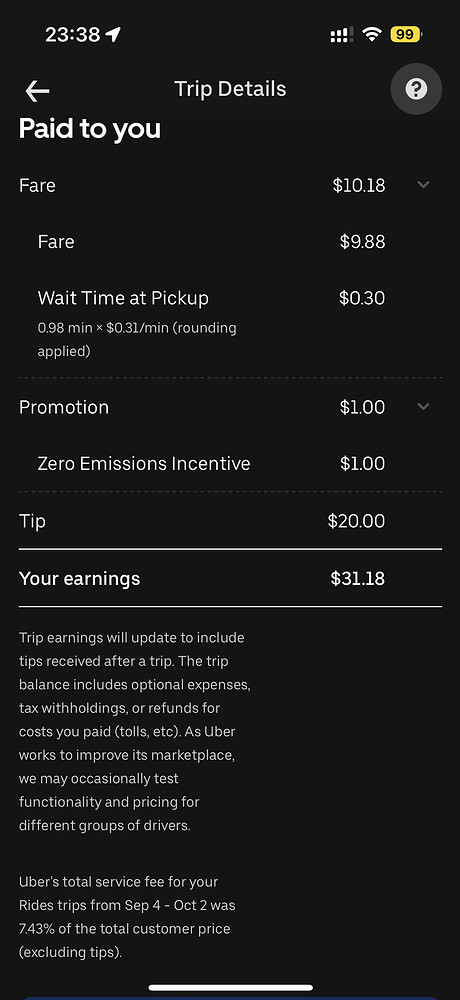Tap the location arrow in status bar
460x1000 pixels.
click(114, 34)
